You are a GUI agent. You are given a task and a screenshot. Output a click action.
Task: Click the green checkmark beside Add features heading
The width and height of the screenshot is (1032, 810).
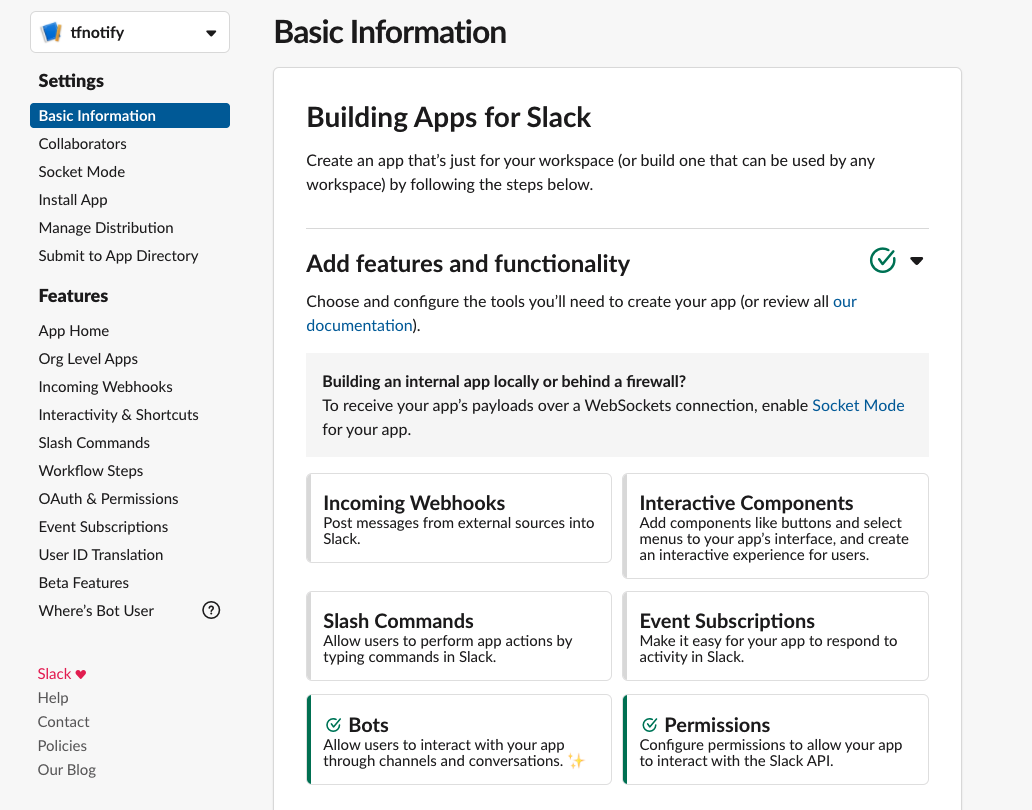(x=883, y=261)
